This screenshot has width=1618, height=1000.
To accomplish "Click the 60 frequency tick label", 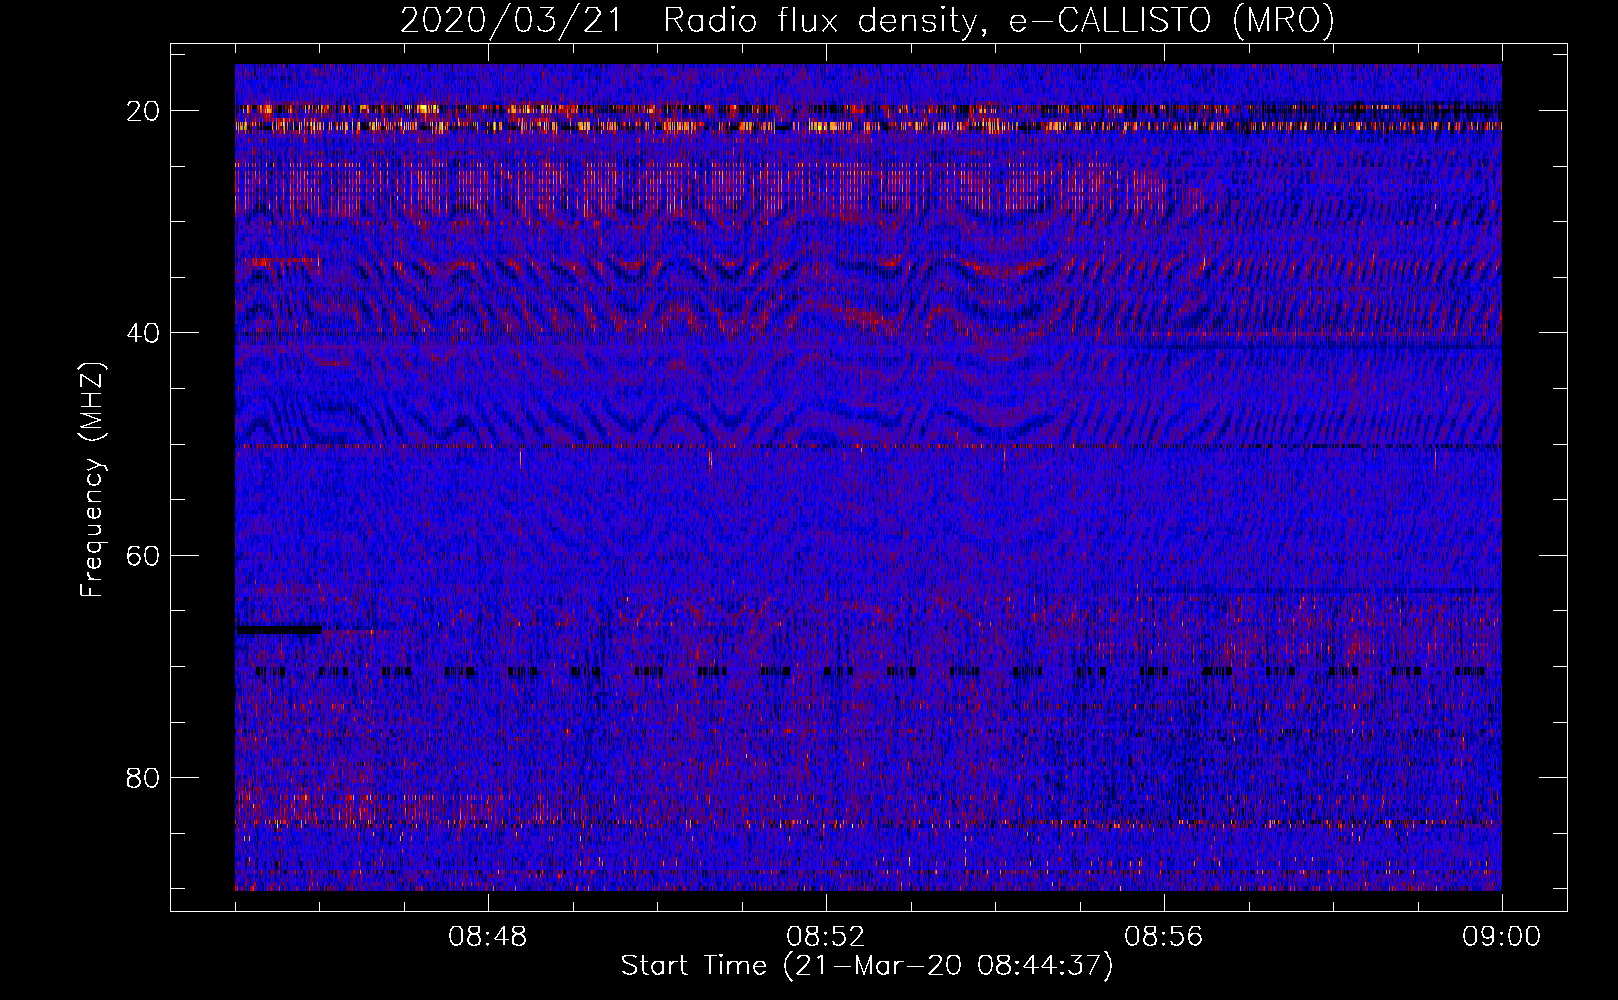I will click(144, 555).
